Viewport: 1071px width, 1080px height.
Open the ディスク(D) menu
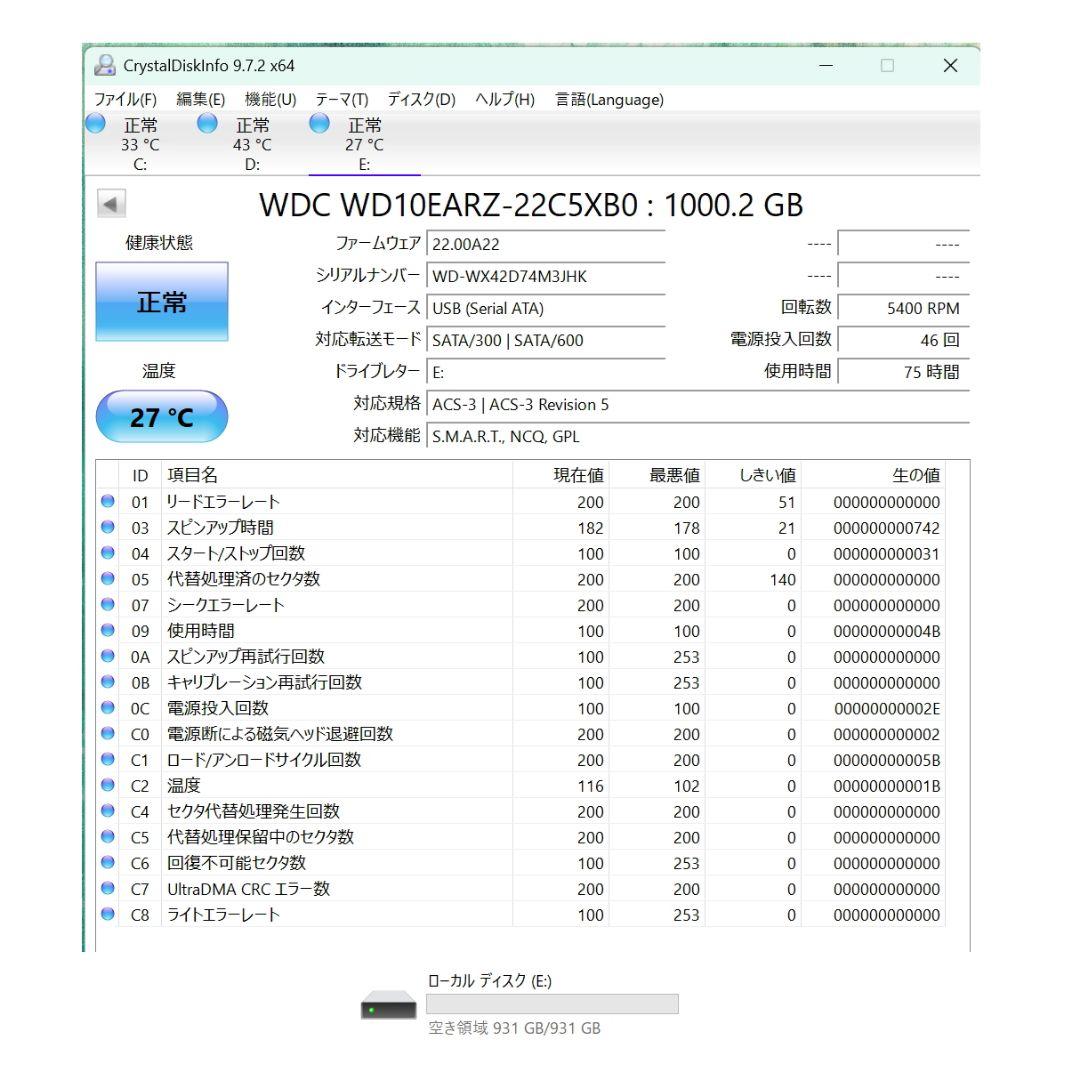coord(422,99)
